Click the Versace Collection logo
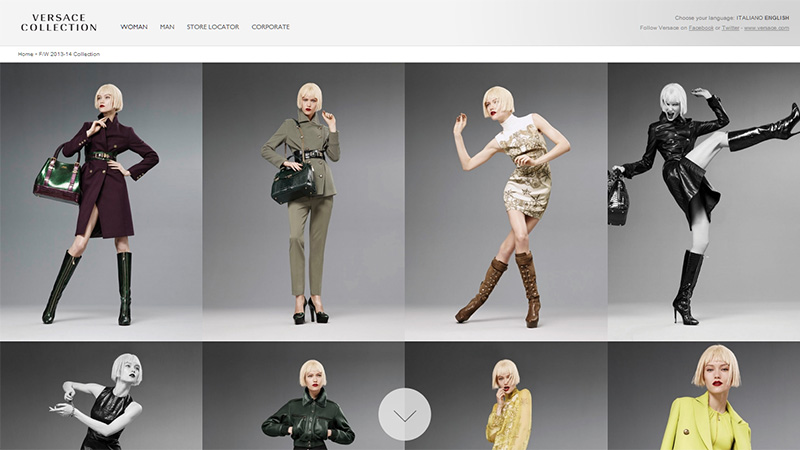Viewport: 800px width, 450px height. [59, 23]
